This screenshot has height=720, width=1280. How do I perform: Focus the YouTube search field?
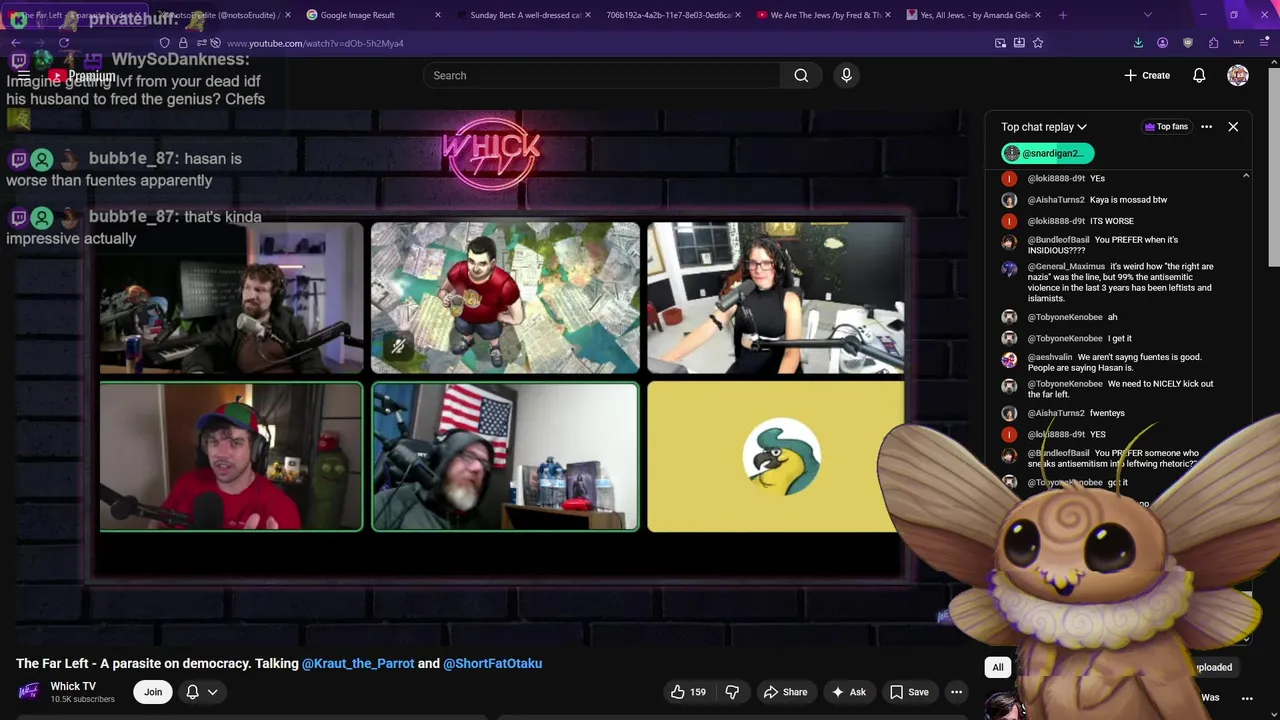coord(600,75)
